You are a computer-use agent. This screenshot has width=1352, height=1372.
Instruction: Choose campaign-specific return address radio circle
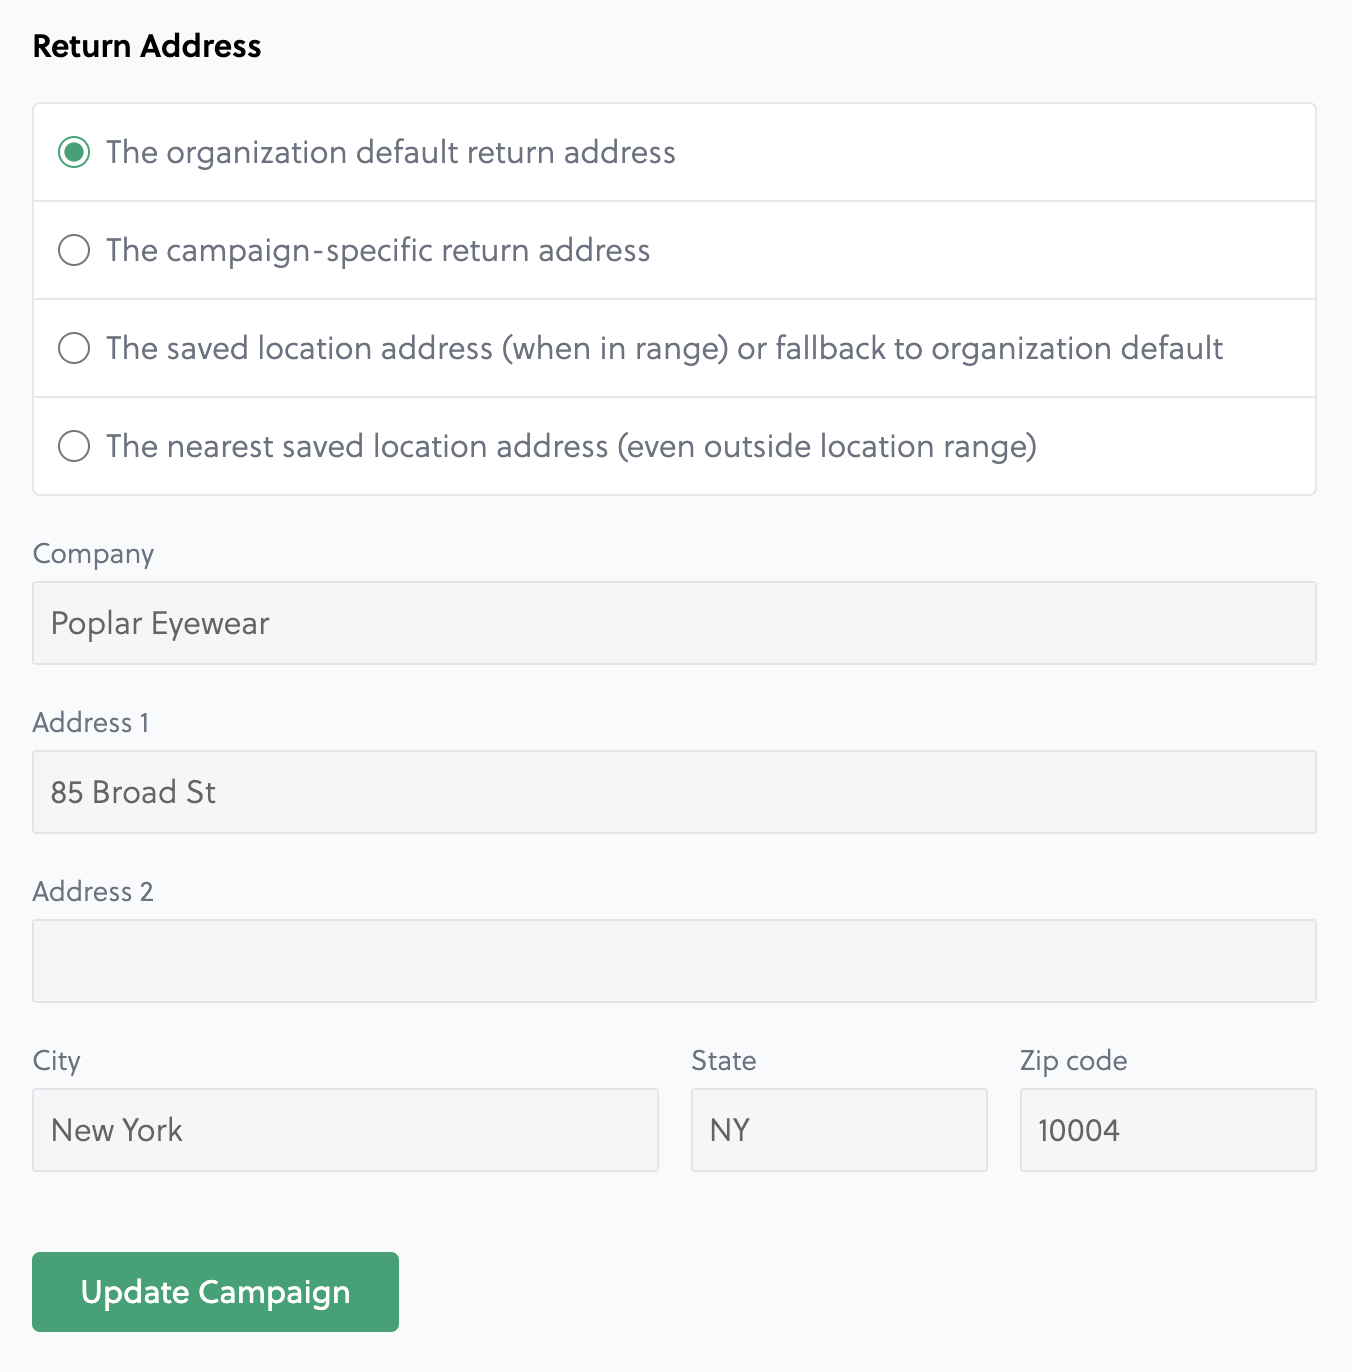tap(74, 250)
